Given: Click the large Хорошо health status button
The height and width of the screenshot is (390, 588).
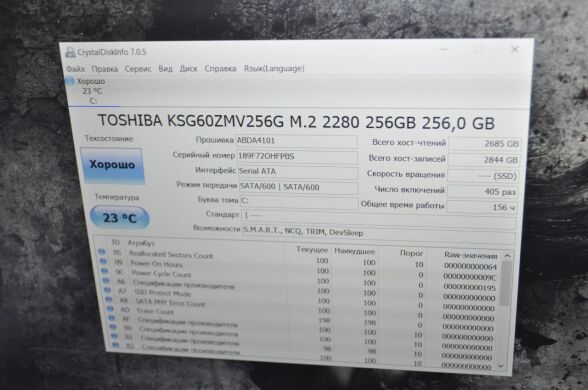Looking at the screenshot, I should point(112,165).
